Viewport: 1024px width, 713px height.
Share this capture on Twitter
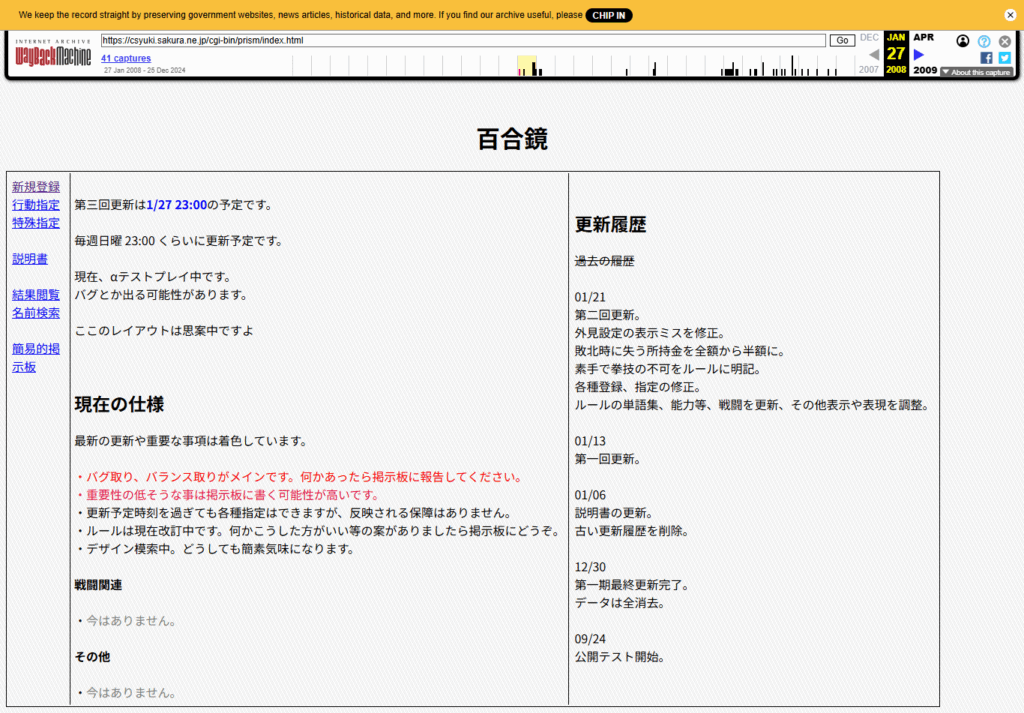pyautogui.click(x=1004, y=58)
